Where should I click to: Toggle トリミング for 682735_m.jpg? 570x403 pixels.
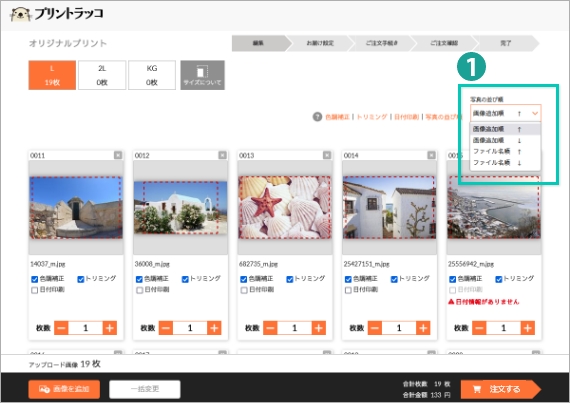coord(290,279)
